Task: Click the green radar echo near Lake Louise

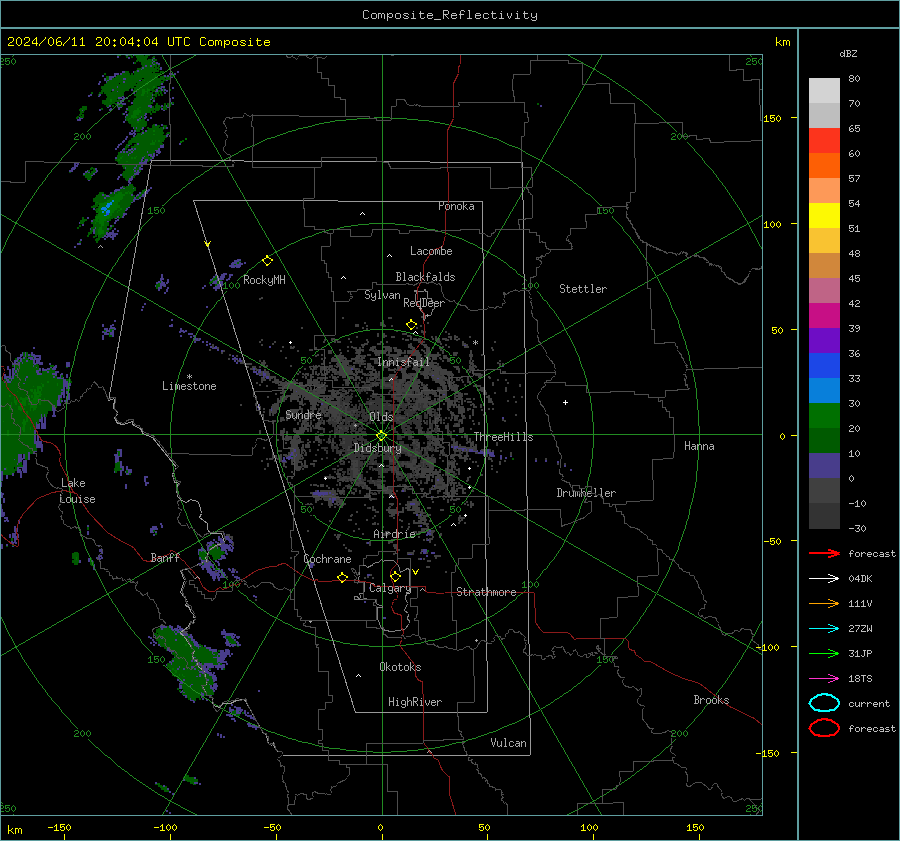Action: 29,408
